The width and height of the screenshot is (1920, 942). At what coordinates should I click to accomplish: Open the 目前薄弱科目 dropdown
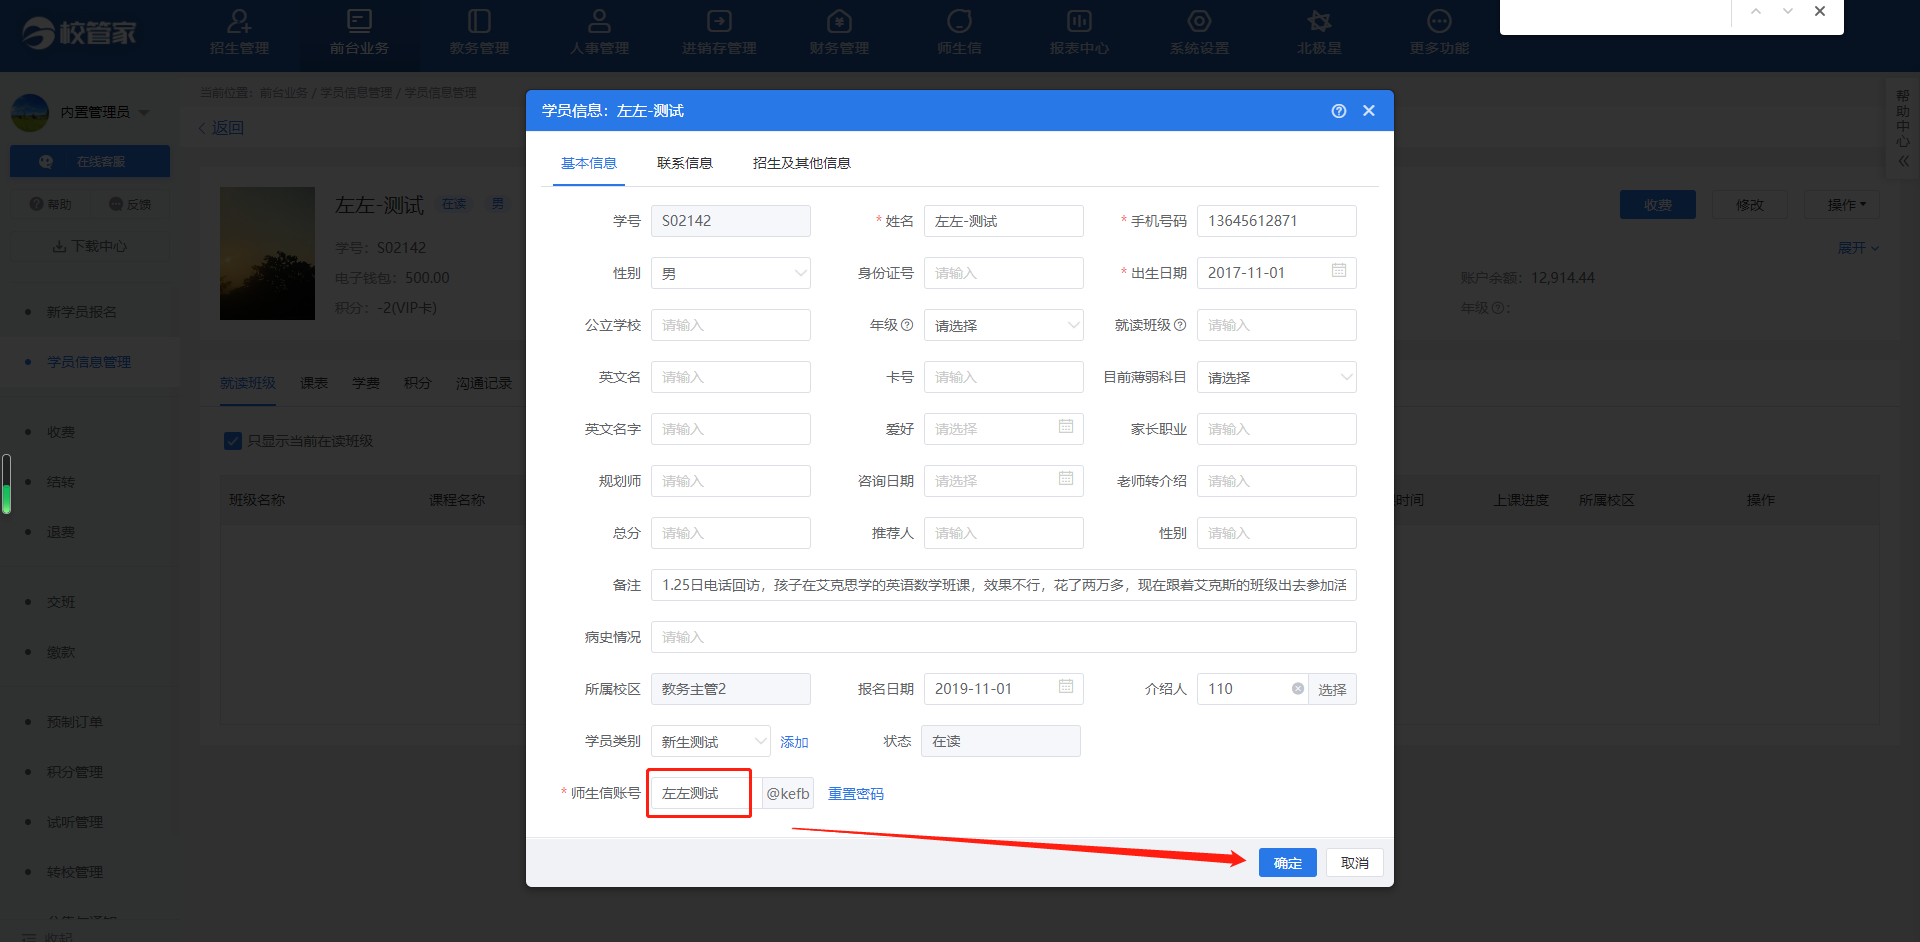point(1277,377)
